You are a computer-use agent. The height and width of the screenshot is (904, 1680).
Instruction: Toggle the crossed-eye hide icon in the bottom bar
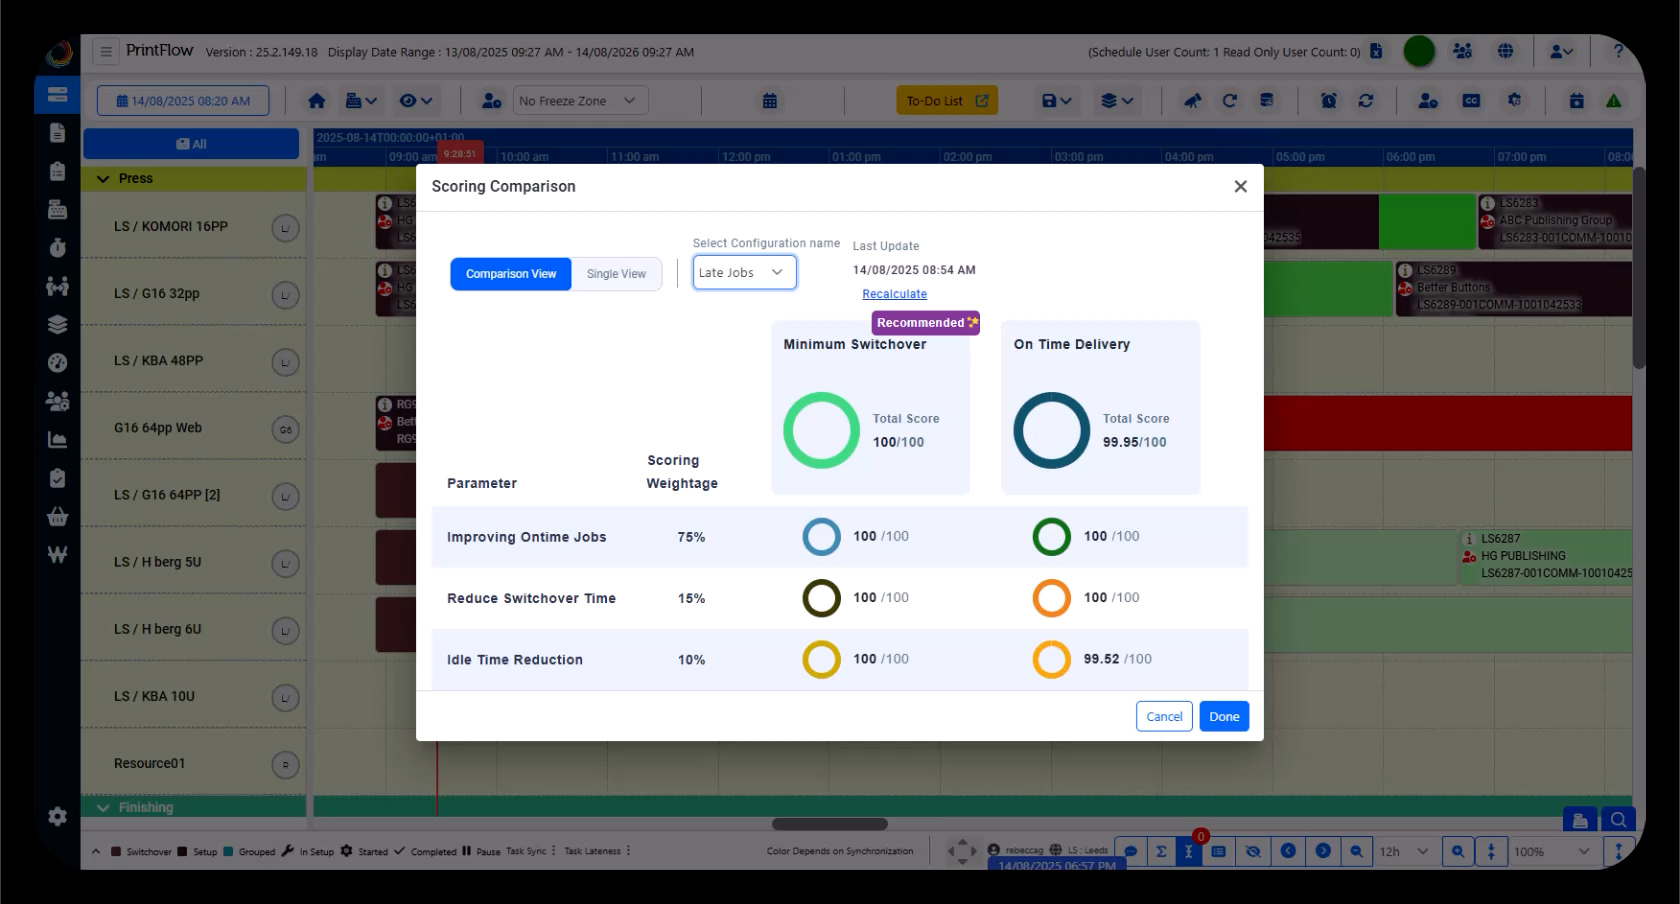[1253, 851]
